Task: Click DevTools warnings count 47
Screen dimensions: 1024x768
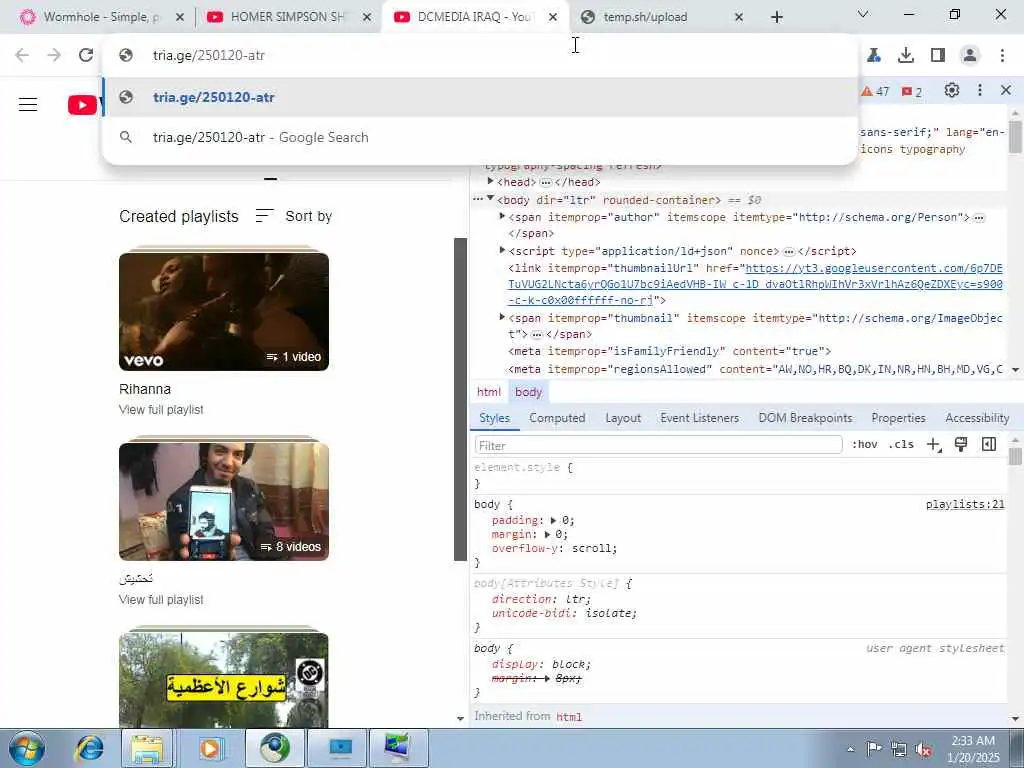Action: click(x=875, y=91)
